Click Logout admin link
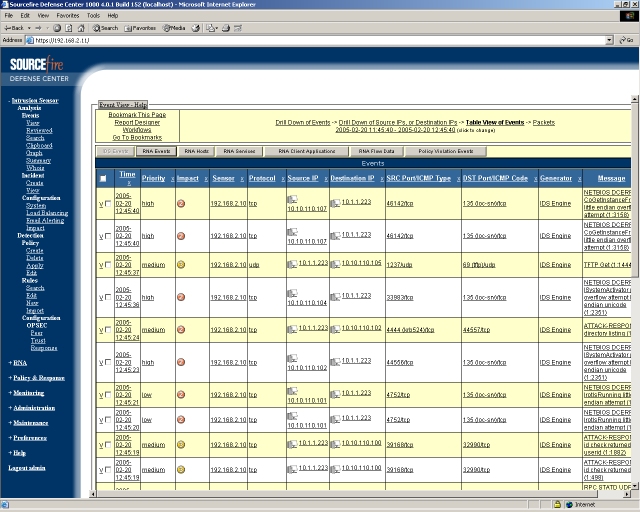 27,468
